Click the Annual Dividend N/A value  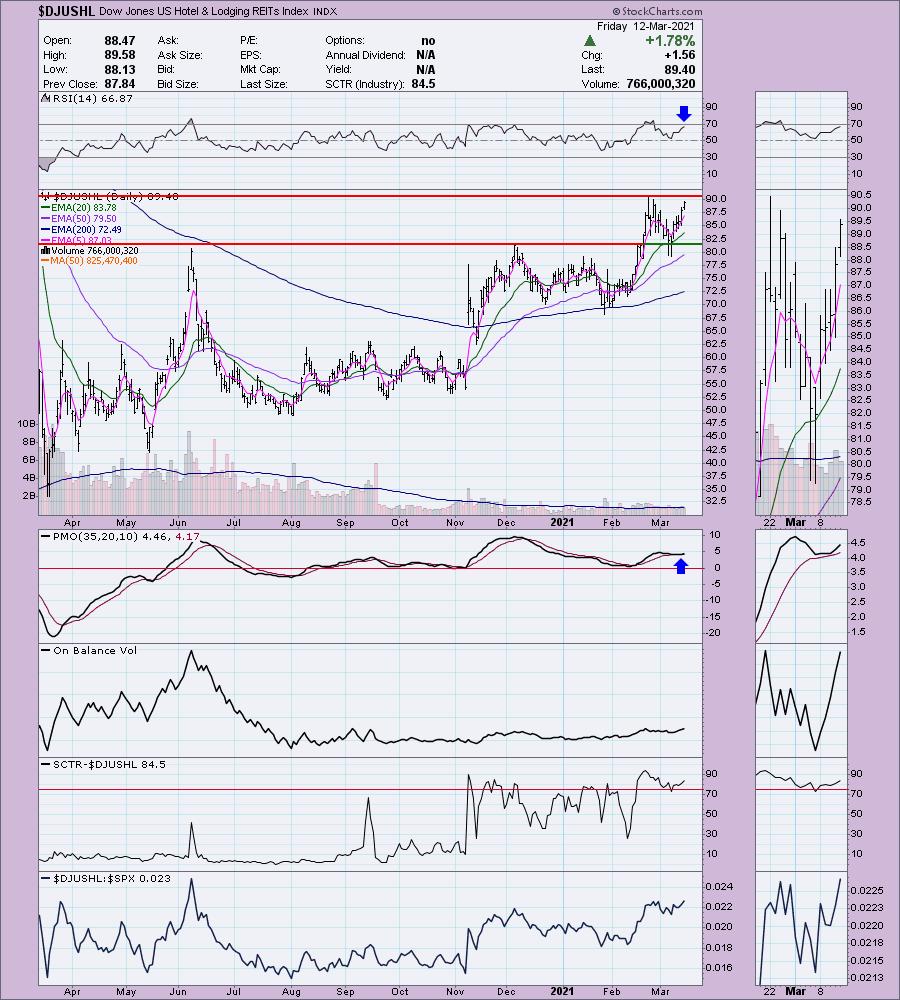coord(426,55)
